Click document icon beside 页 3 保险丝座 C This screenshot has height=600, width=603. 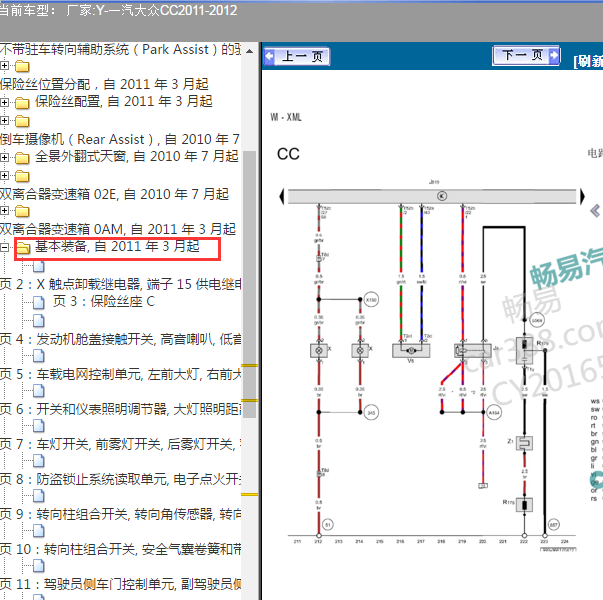[x=39, y=302]
